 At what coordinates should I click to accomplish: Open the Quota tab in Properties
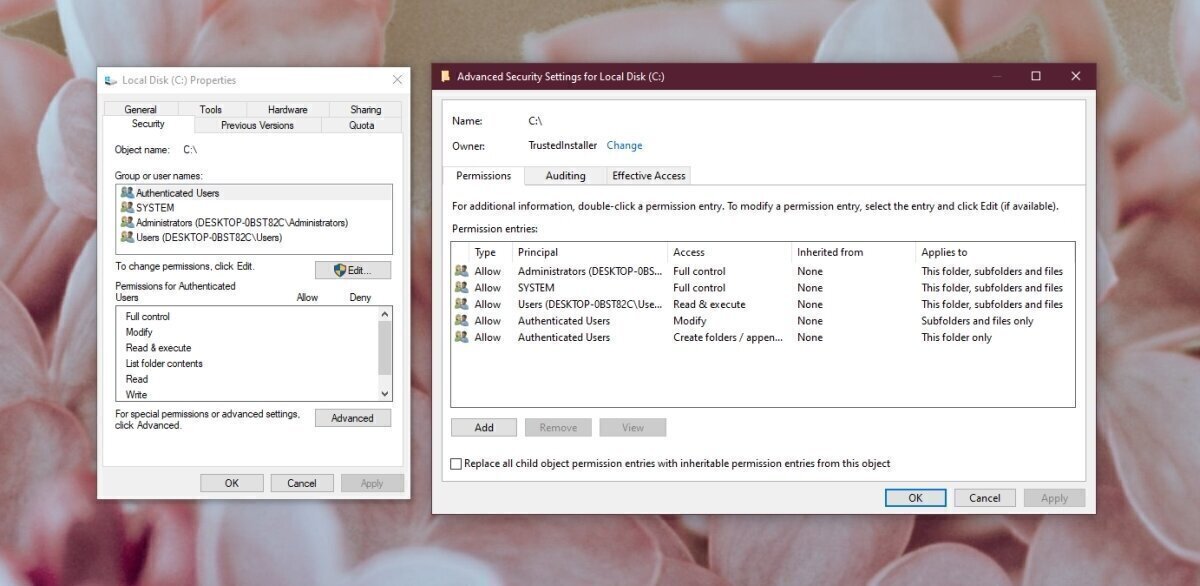click(363, 124)
